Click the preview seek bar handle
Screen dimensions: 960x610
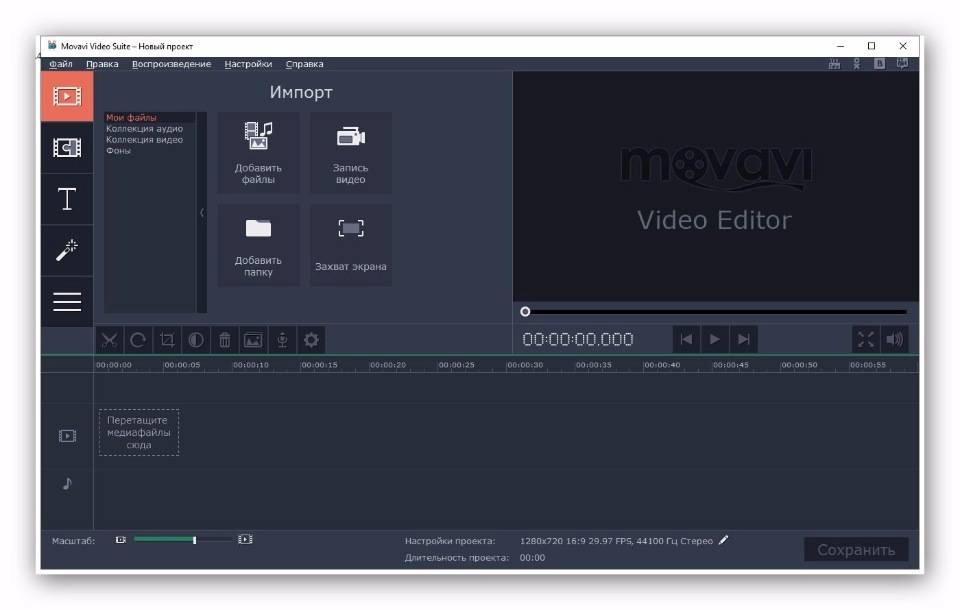pyautogui.click(x=525, y=312)
